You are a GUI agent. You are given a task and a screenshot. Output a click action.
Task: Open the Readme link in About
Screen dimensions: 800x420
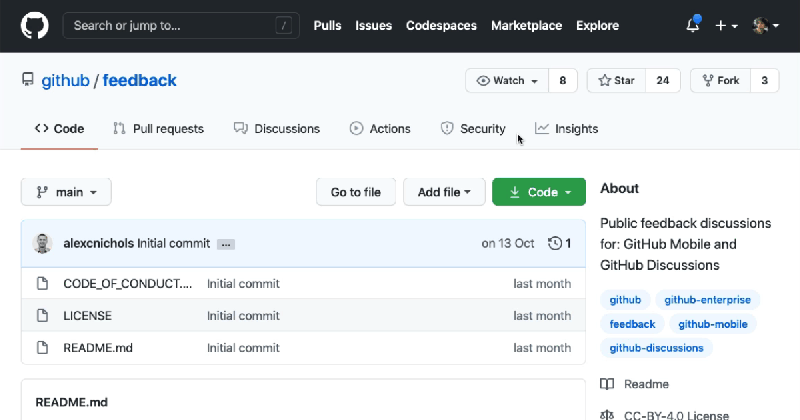646,384
